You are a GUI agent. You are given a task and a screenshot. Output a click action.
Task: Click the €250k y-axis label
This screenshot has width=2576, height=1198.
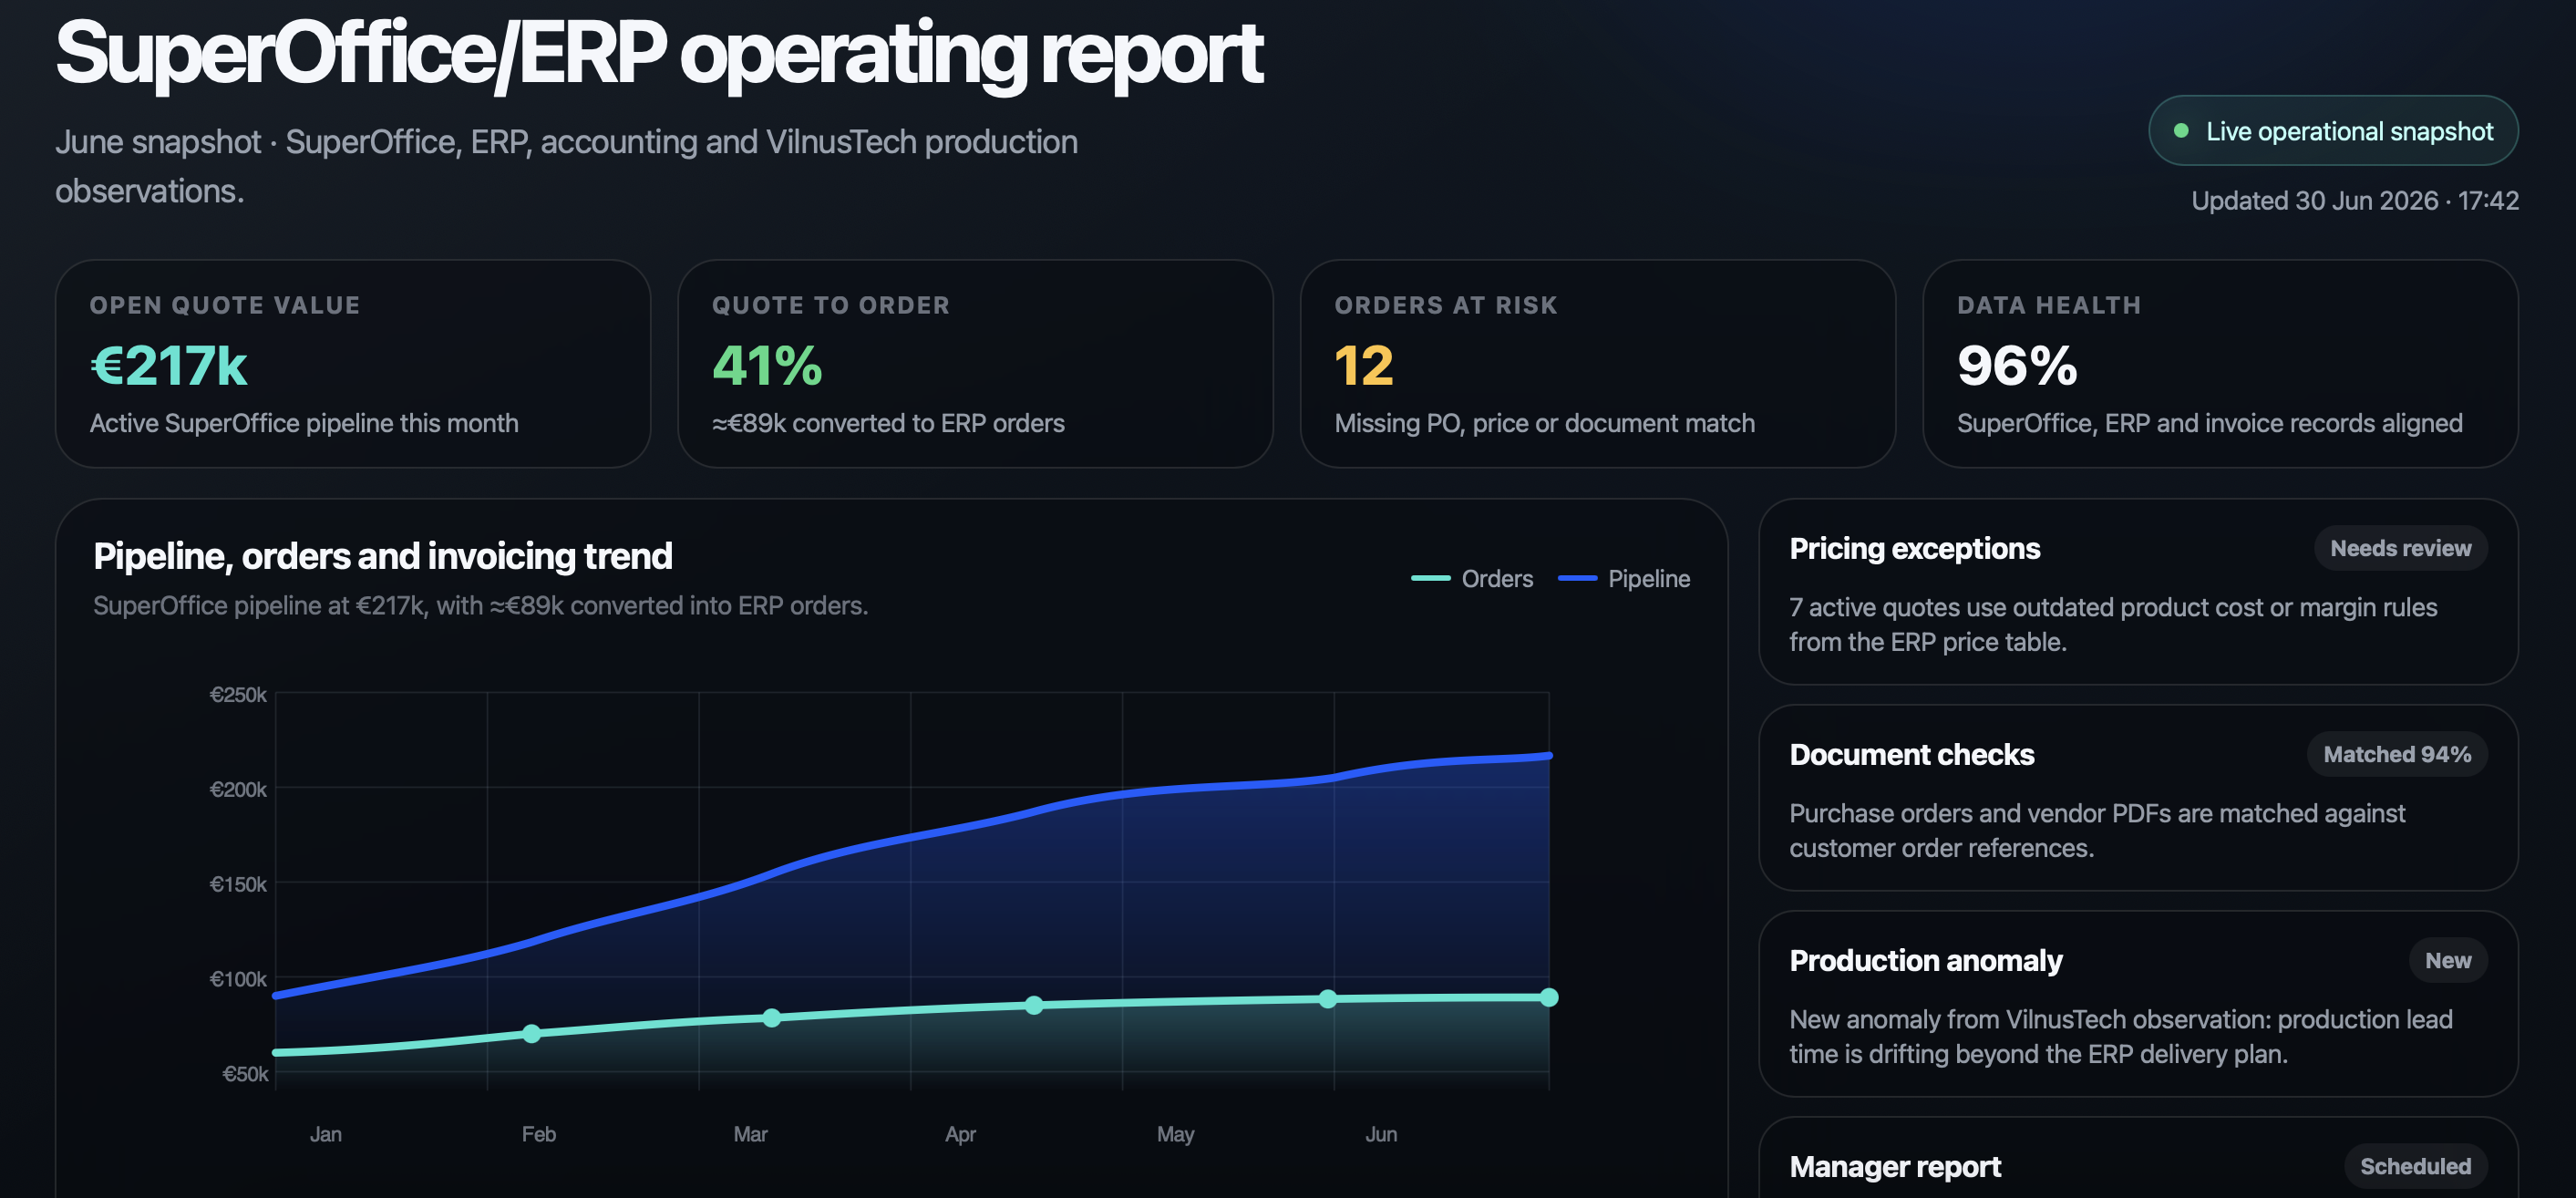point(238,694)
